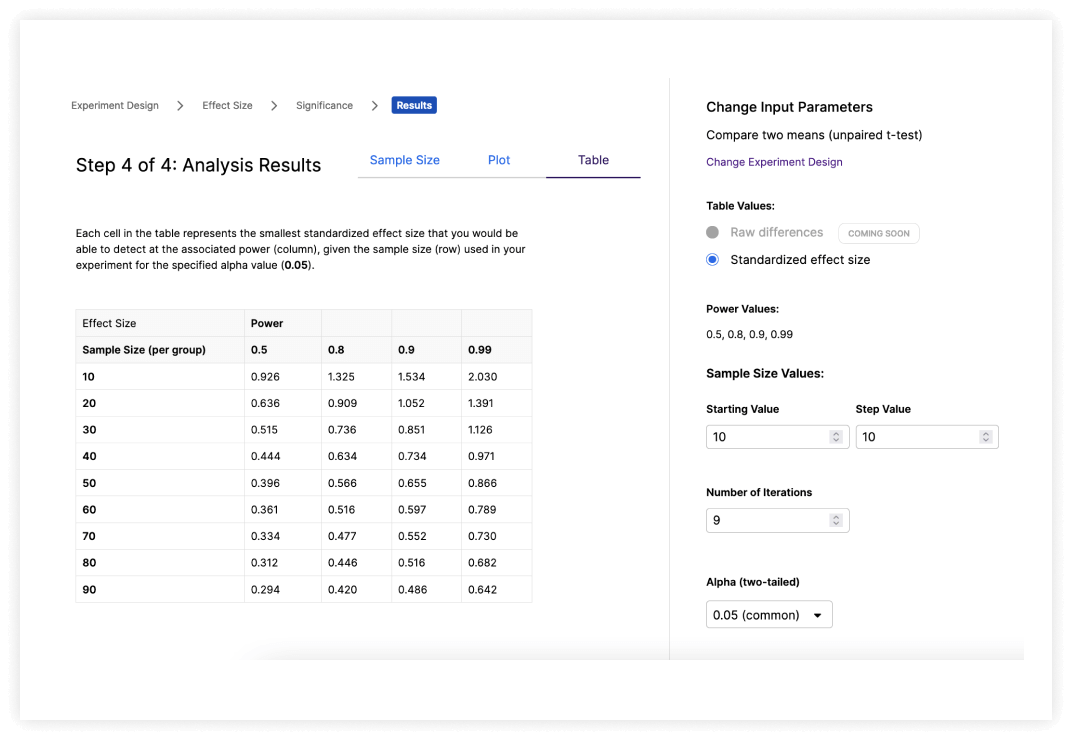Open the Plot tab
This screenshot has height=740, width=1072.
click(499, 160)
